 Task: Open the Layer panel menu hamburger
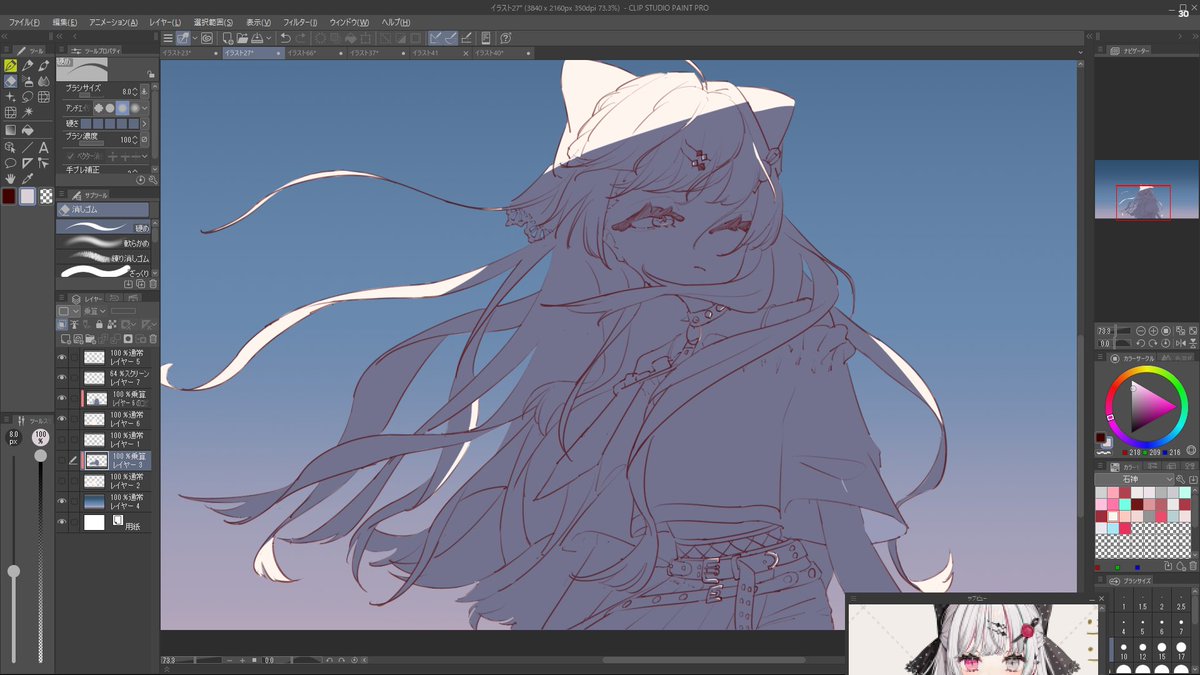[x=61, y=298]
